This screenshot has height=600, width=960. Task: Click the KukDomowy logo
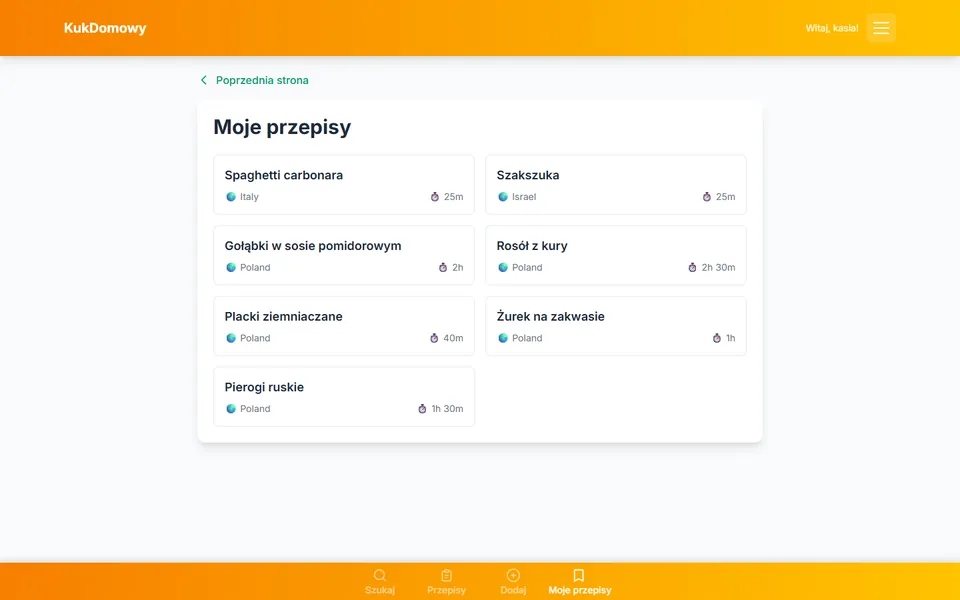pos(105,28)
